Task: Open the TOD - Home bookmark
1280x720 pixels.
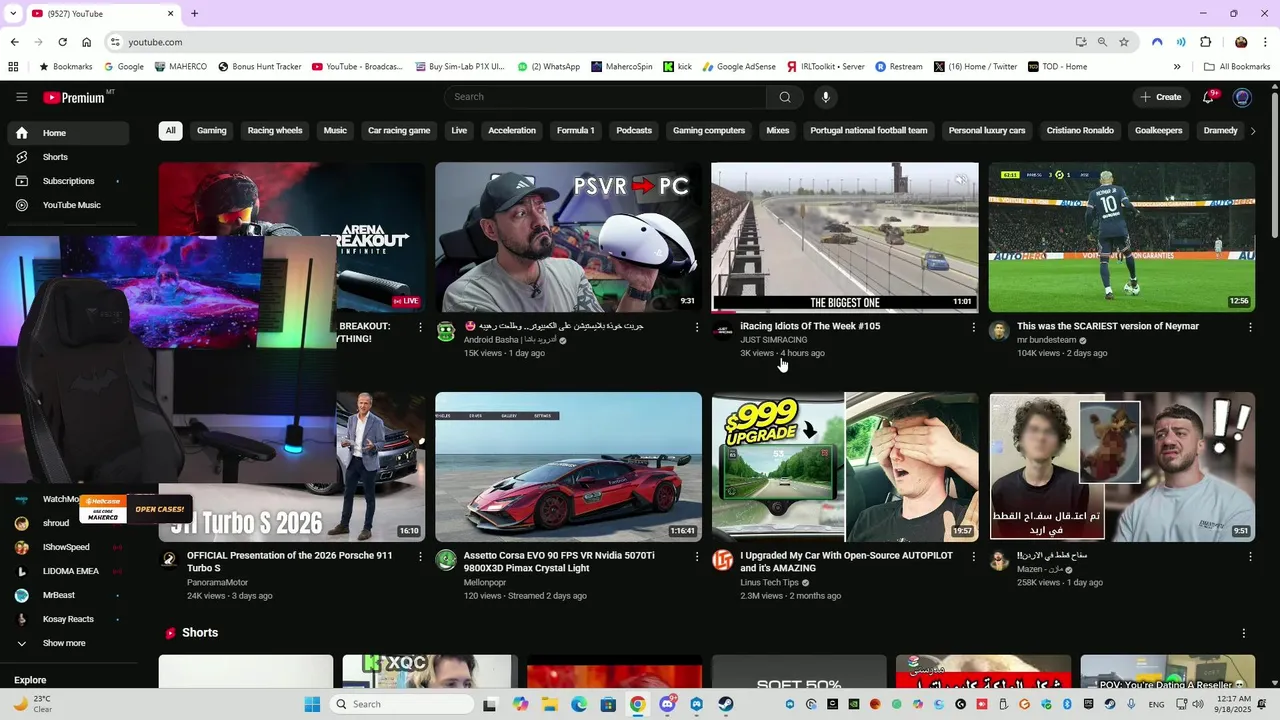Action: (x=1057, y=67)
